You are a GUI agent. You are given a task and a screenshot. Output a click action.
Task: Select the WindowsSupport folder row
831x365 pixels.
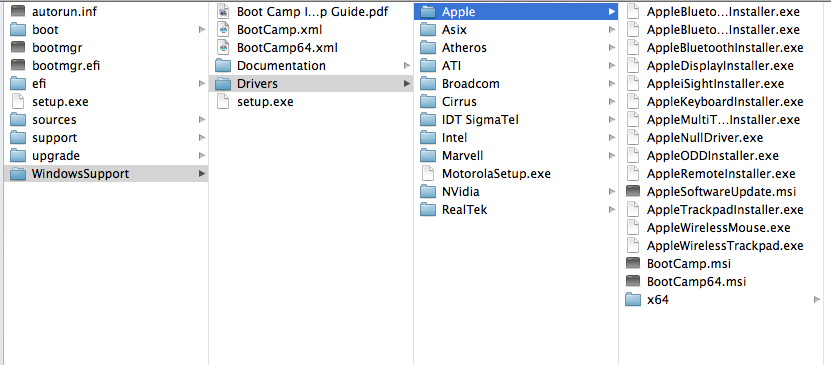[106, 173]
